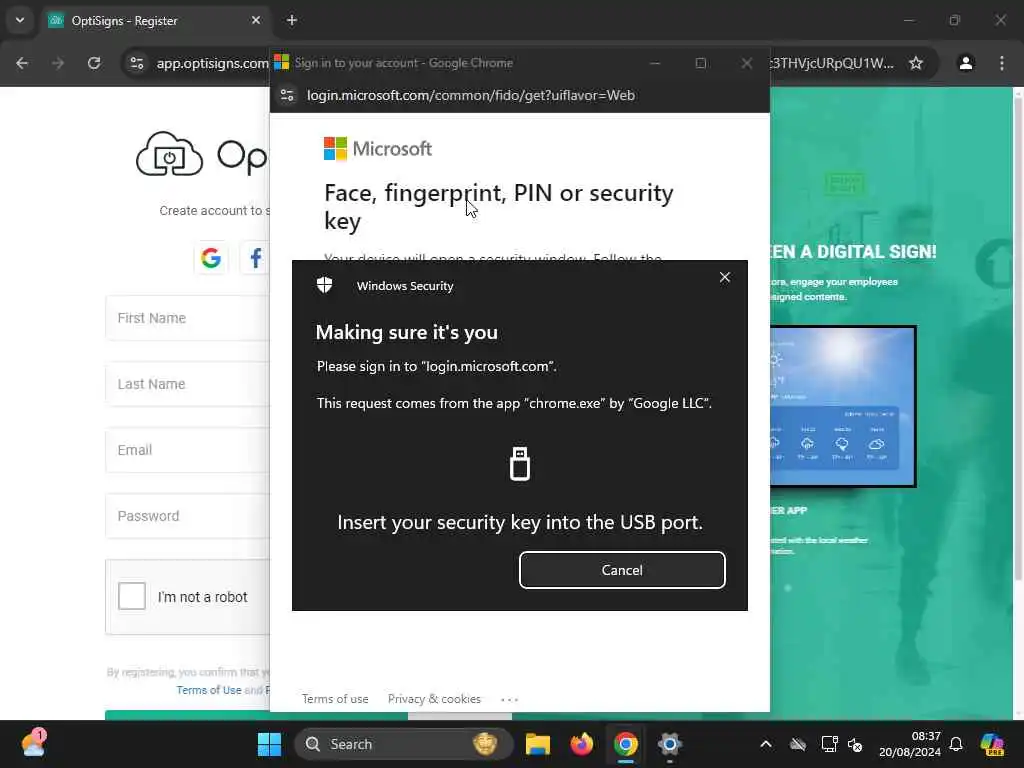
Task: Click the network display tray icon
Action: pos(829,744)
